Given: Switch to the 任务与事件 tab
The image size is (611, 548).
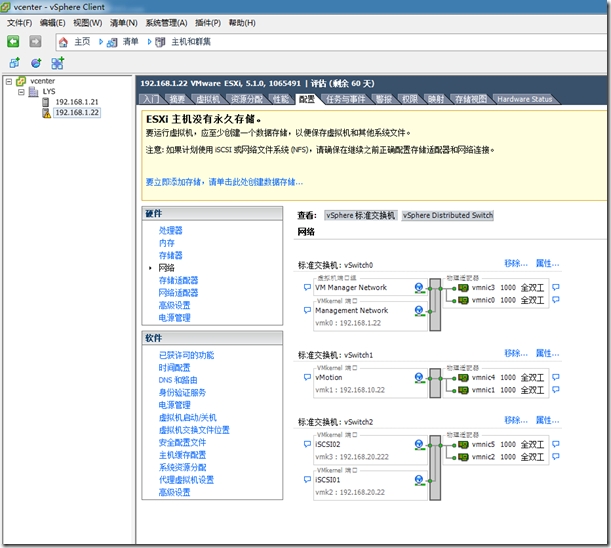Looking at the screenshot, I should [345, 99].
